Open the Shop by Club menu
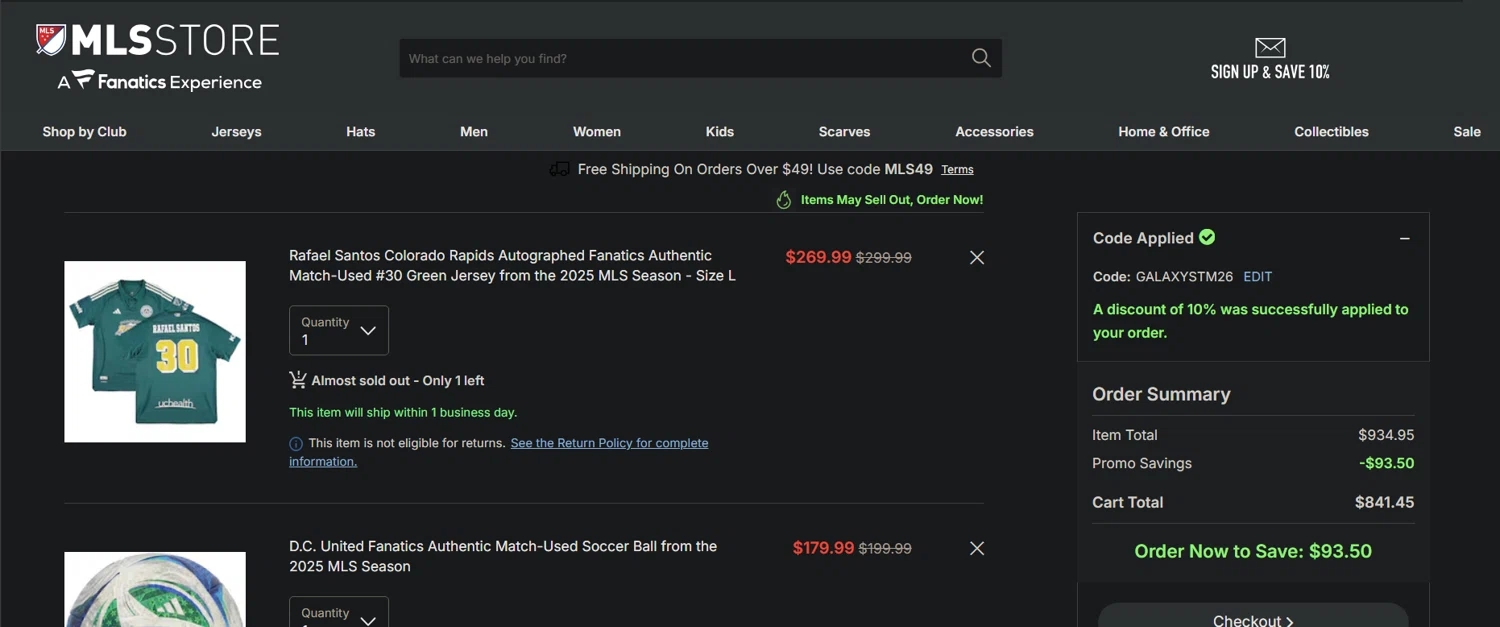The width and height of the screenshot is (1500, 627). click(x=84, y=131)
